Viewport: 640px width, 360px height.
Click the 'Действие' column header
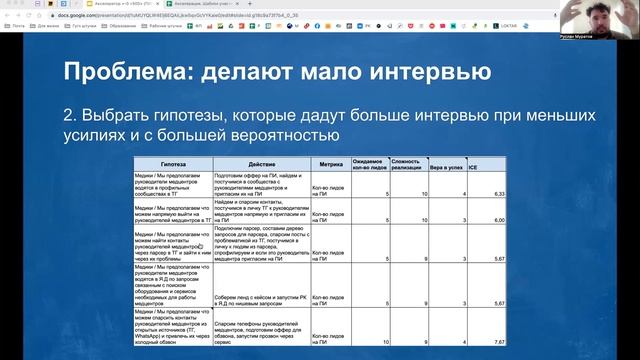[x=262, y=164]
